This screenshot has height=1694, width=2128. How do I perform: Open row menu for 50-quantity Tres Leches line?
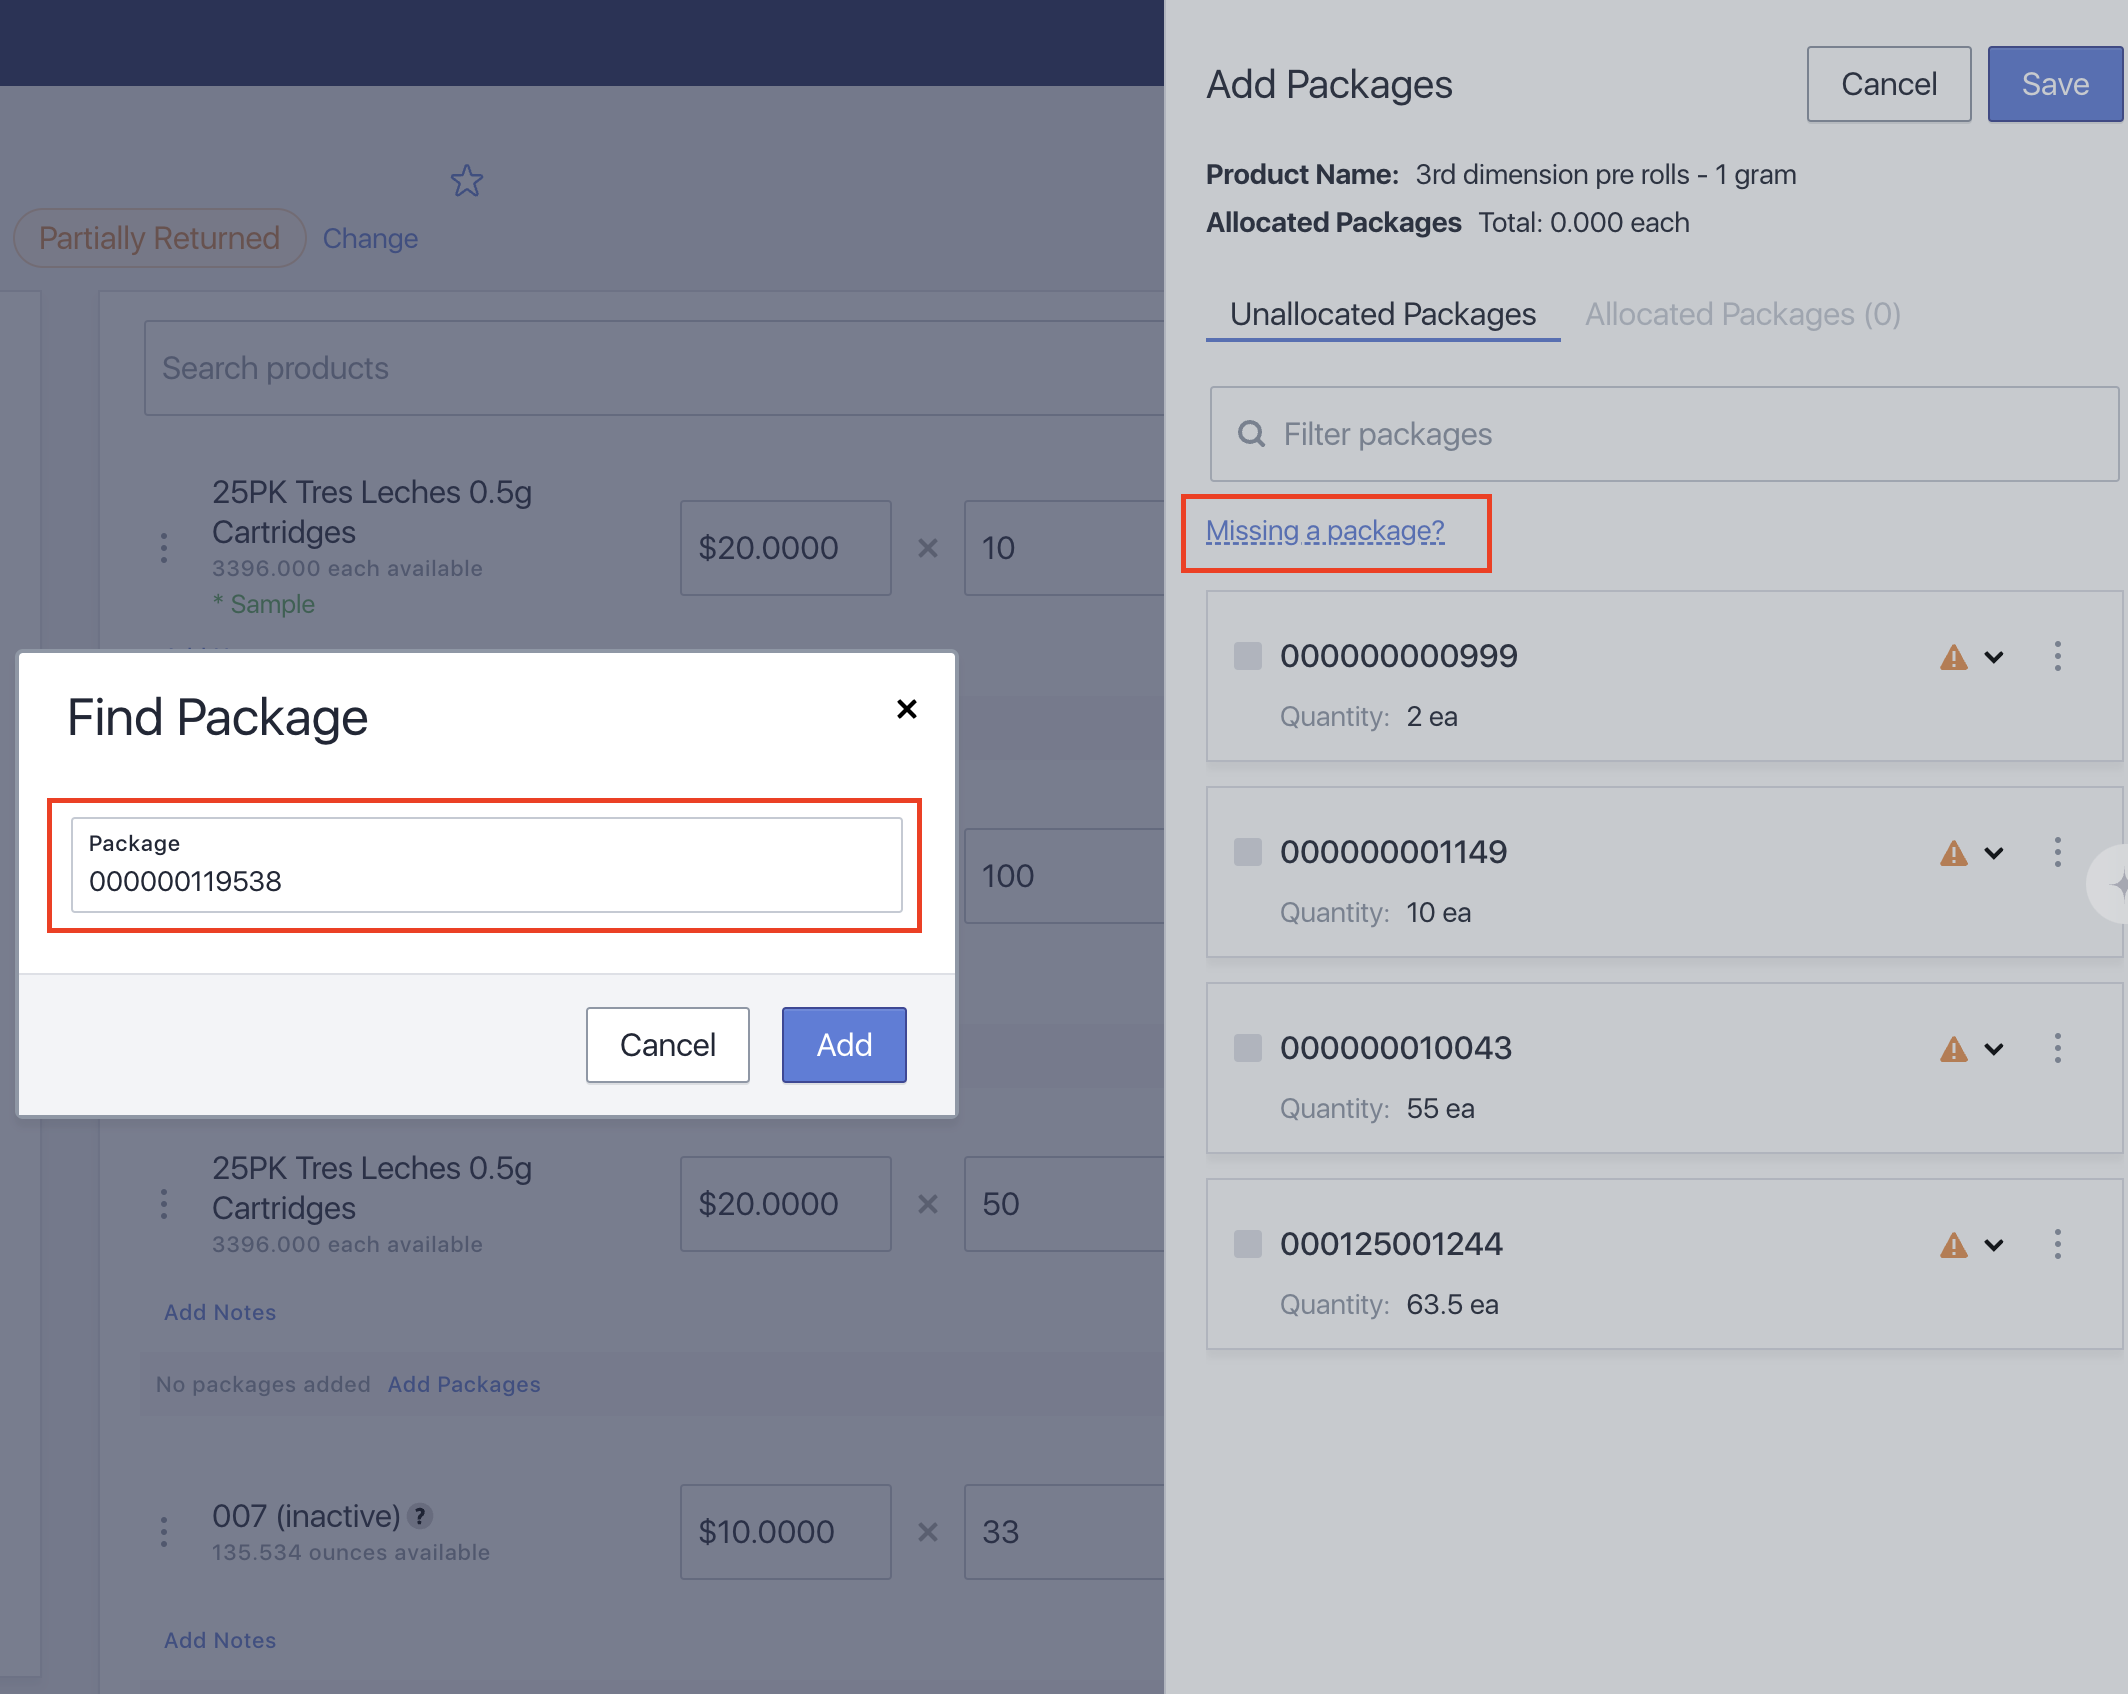[x=164, y=1204]
